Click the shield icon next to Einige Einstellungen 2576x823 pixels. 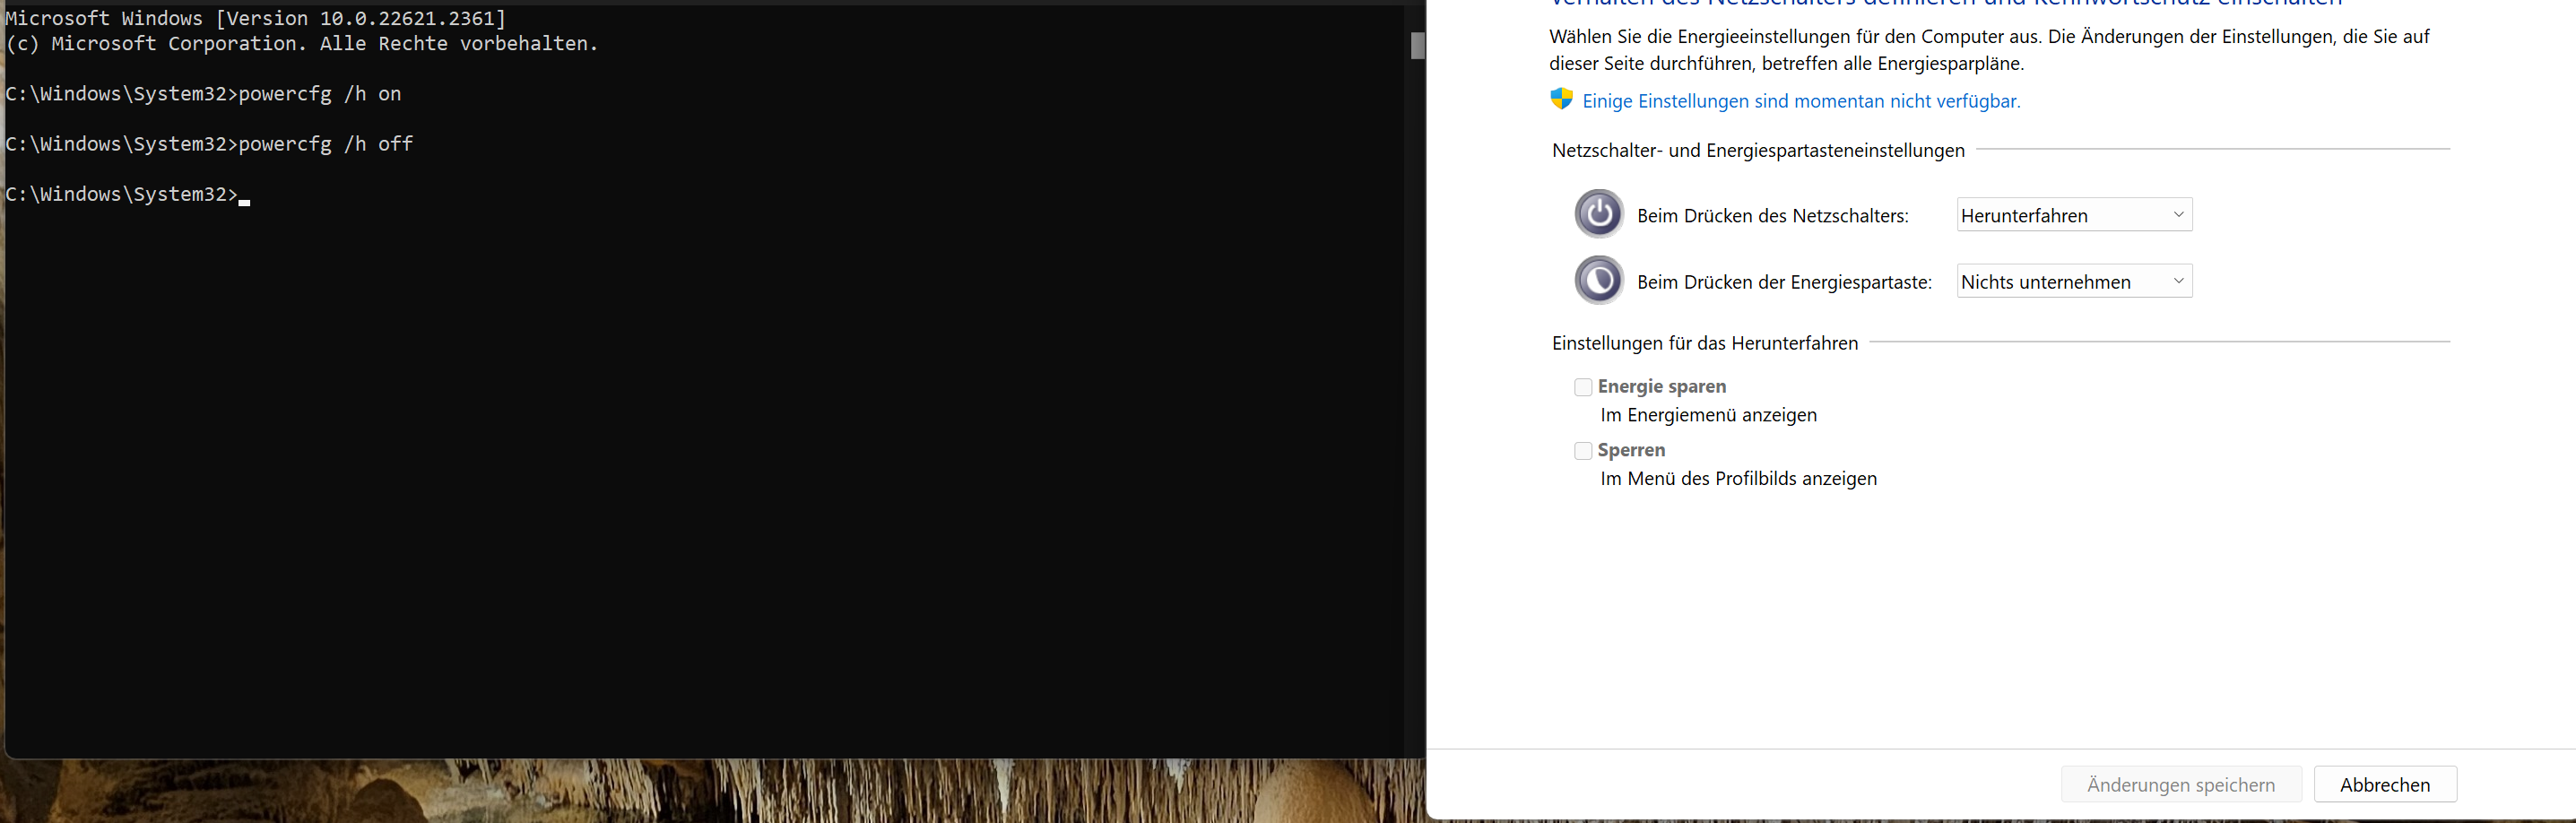(x=1561, y=100)
